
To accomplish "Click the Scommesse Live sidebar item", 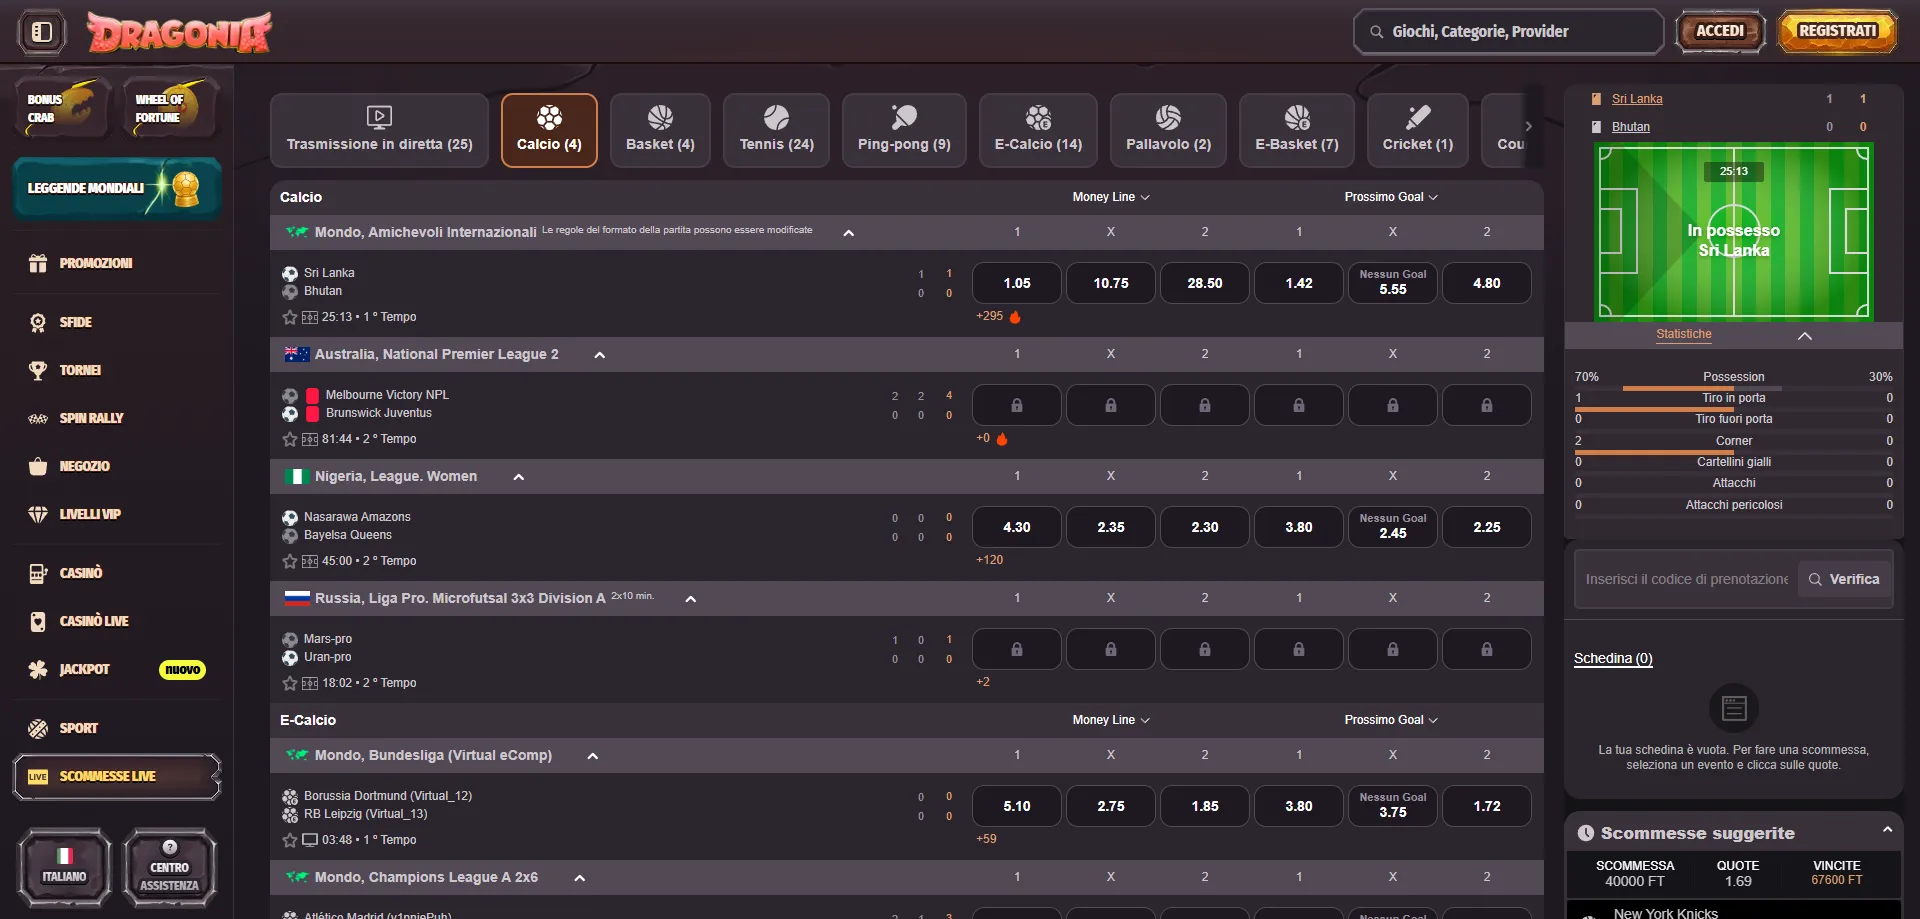I will coord(117,777).
